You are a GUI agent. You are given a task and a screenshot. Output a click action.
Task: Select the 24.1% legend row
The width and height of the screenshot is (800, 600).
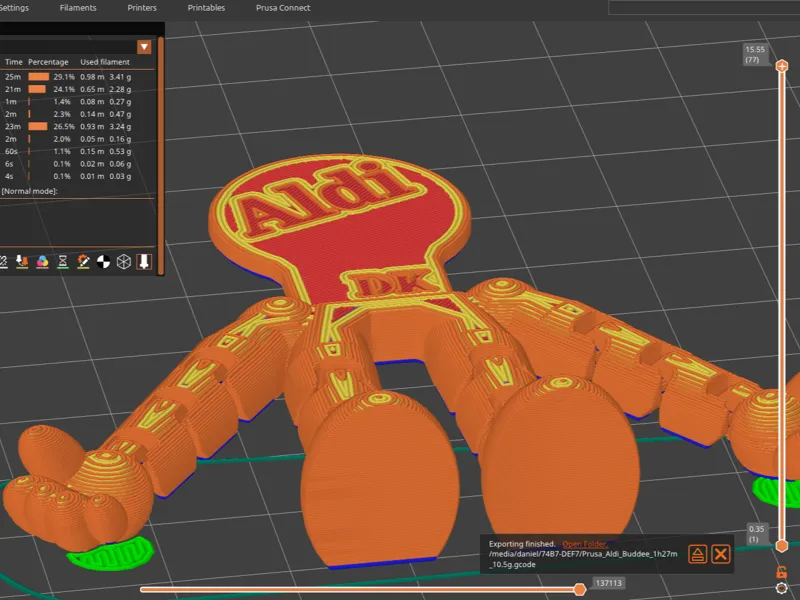(x=78, y=89)
